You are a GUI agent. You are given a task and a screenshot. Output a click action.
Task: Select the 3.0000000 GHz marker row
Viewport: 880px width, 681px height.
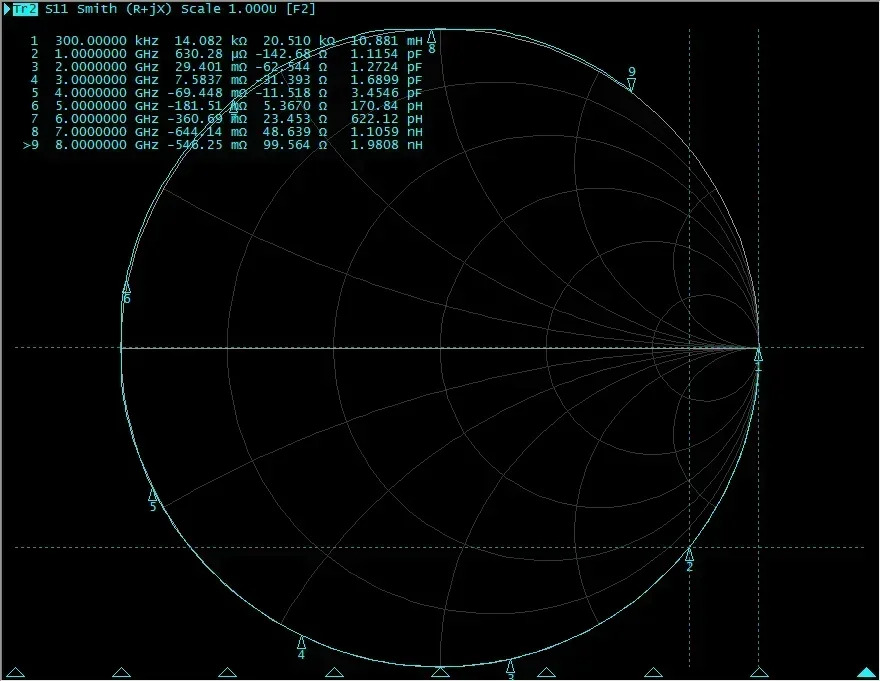[227, 79]
